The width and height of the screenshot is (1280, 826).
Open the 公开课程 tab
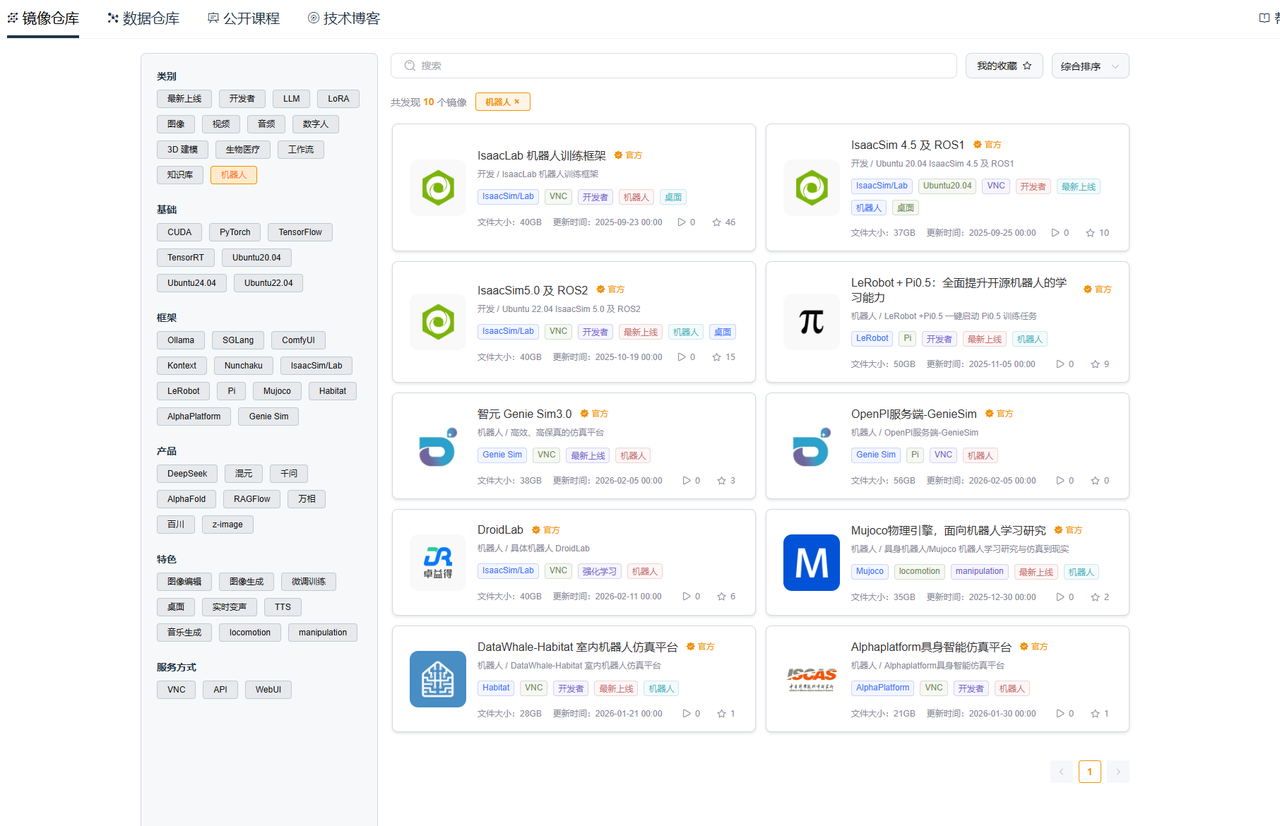(x=244, y=18)
